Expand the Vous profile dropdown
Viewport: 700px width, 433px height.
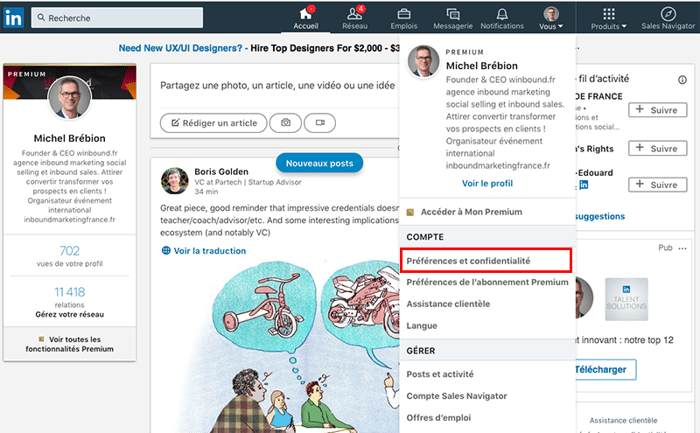tap(551, 18)
